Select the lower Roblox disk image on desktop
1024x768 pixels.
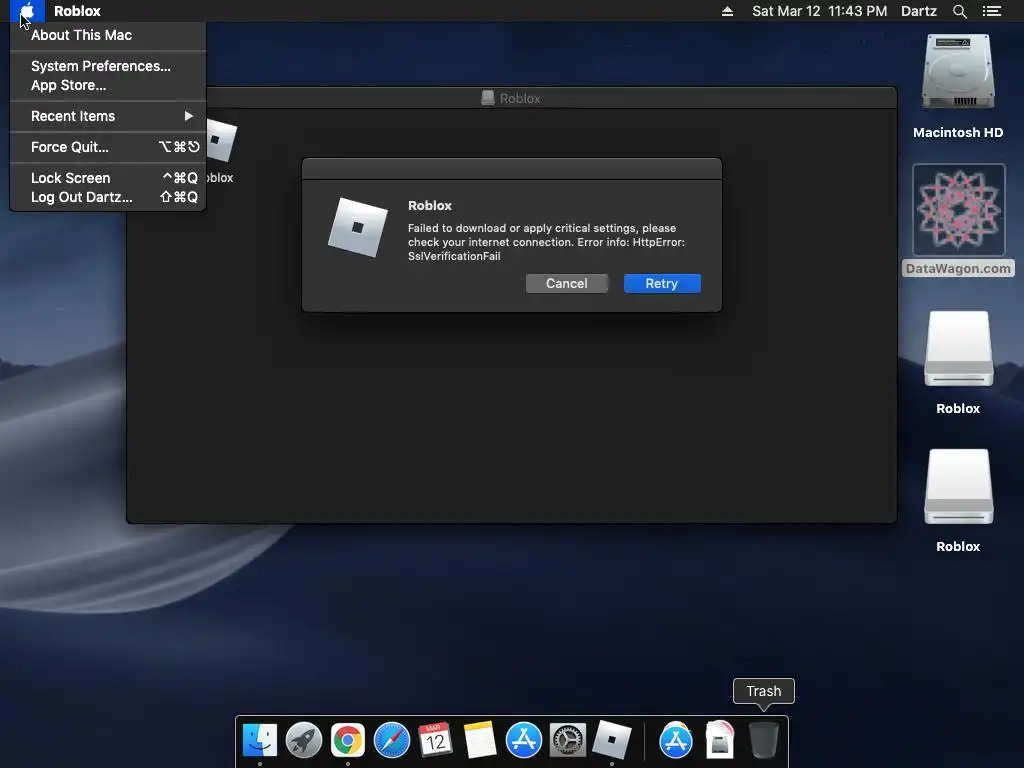click(x=958, y=500)
